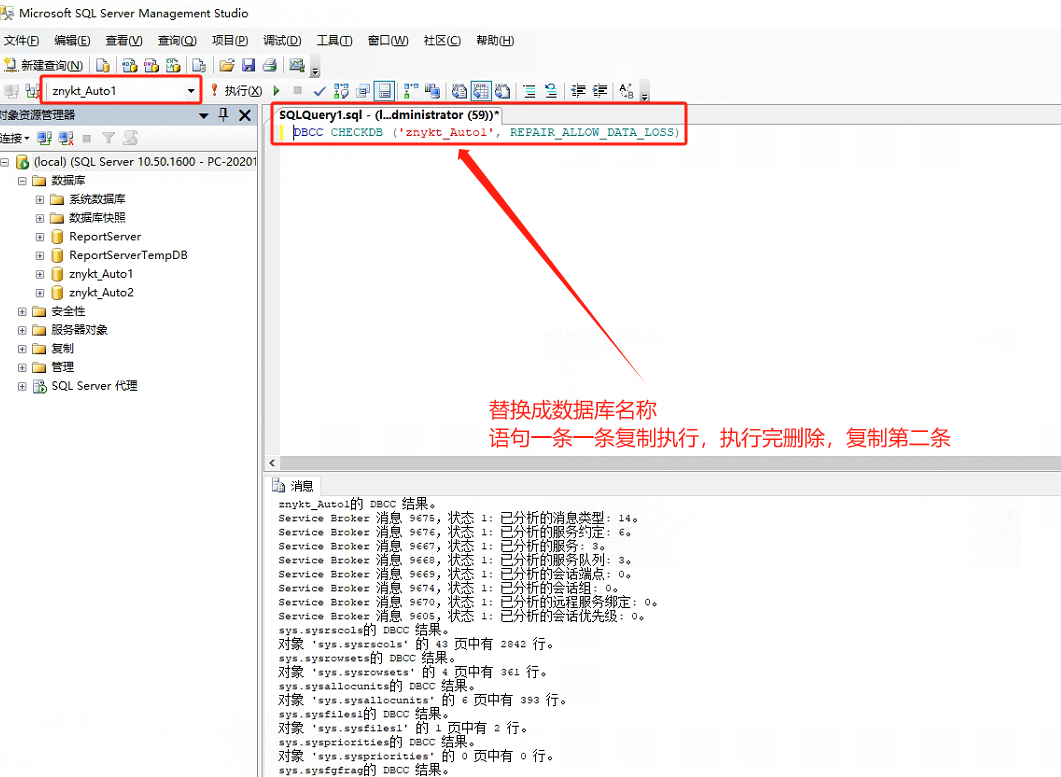1061x777 pixels.
Task: Select the 消息 results tab
Action: point(293,486)
